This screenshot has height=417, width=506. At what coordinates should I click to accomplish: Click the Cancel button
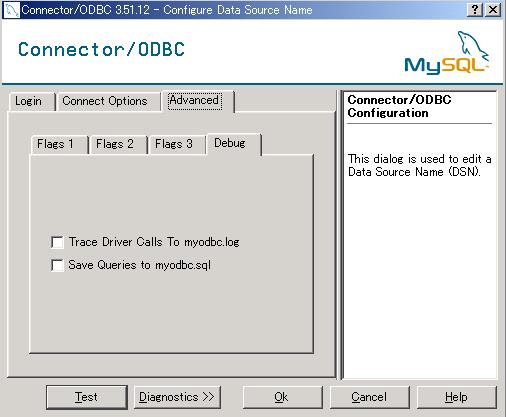tap(369, 397)
